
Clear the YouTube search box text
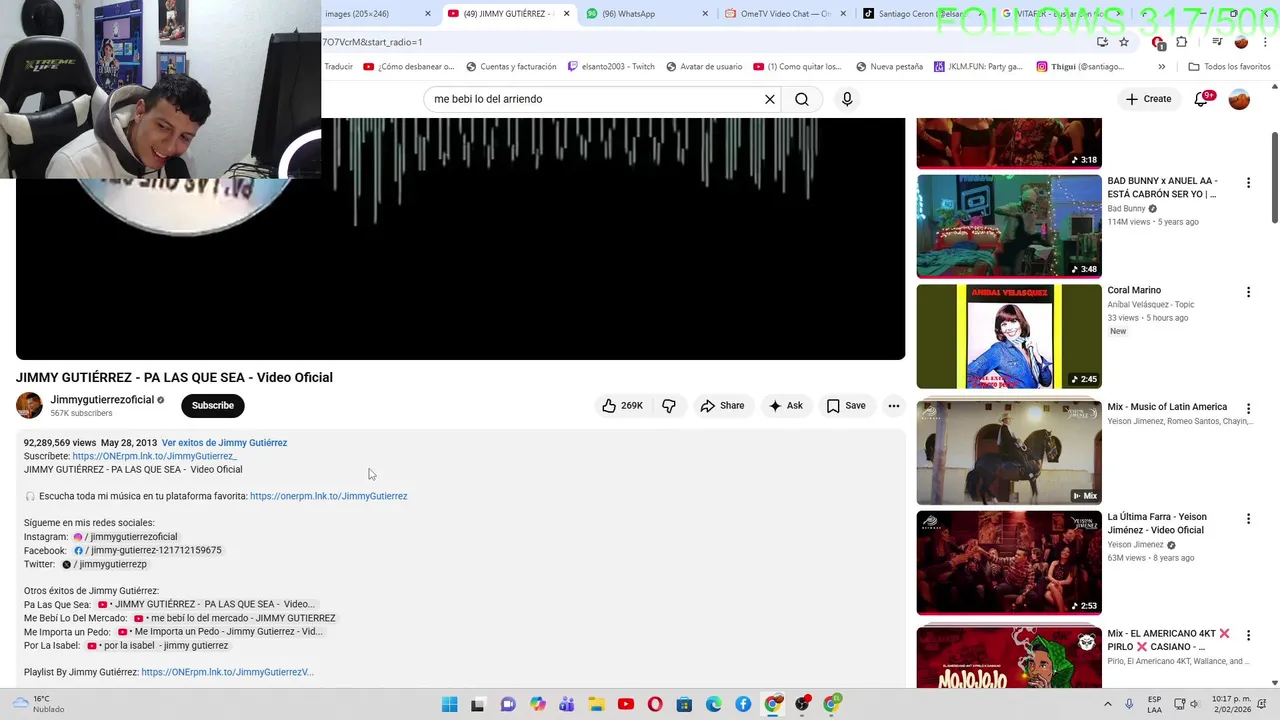770,99
